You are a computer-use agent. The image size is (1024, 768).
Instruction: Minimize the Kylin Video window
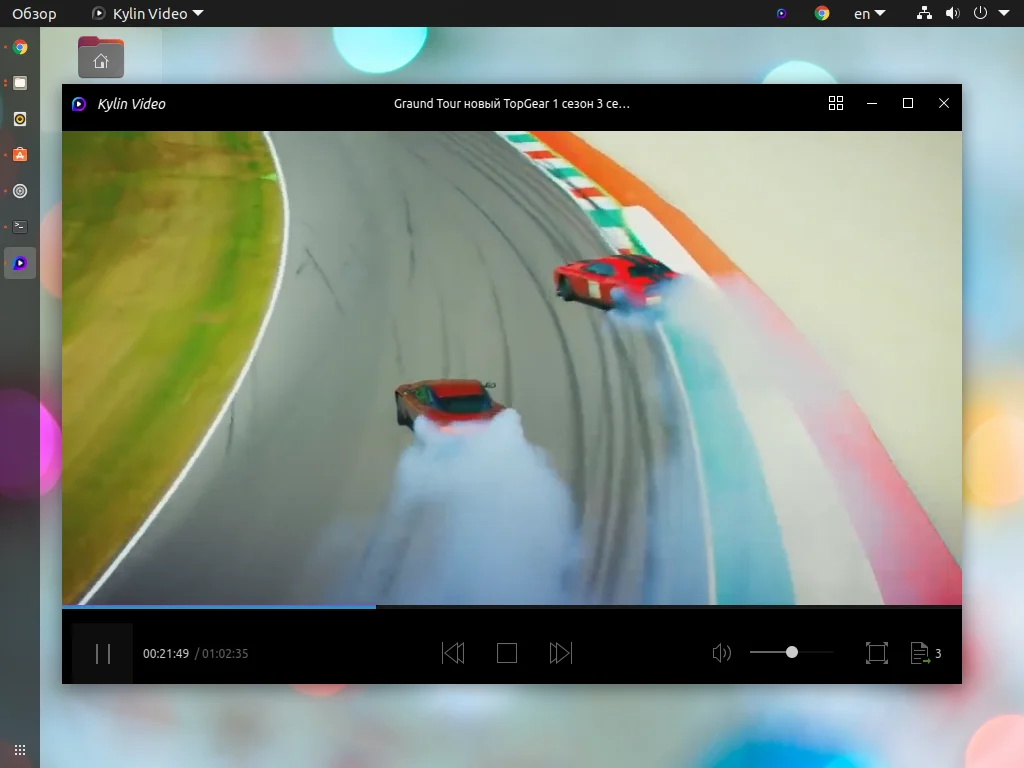(x=872, y=103)
